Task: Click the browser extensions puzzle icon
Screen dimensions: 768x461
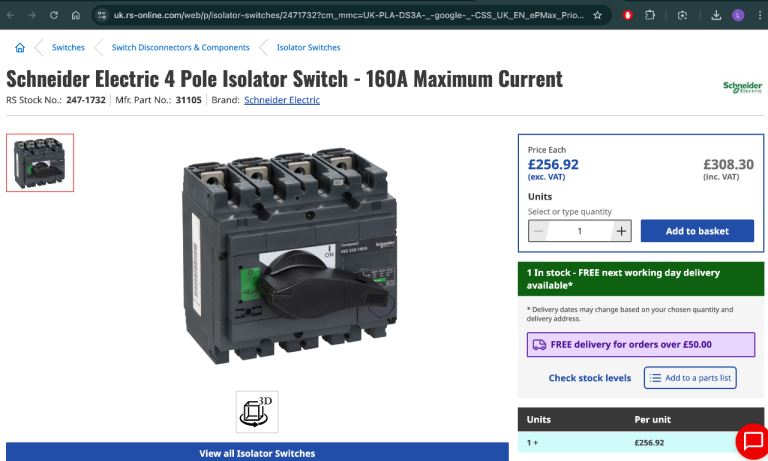Action: pos(650,15)
